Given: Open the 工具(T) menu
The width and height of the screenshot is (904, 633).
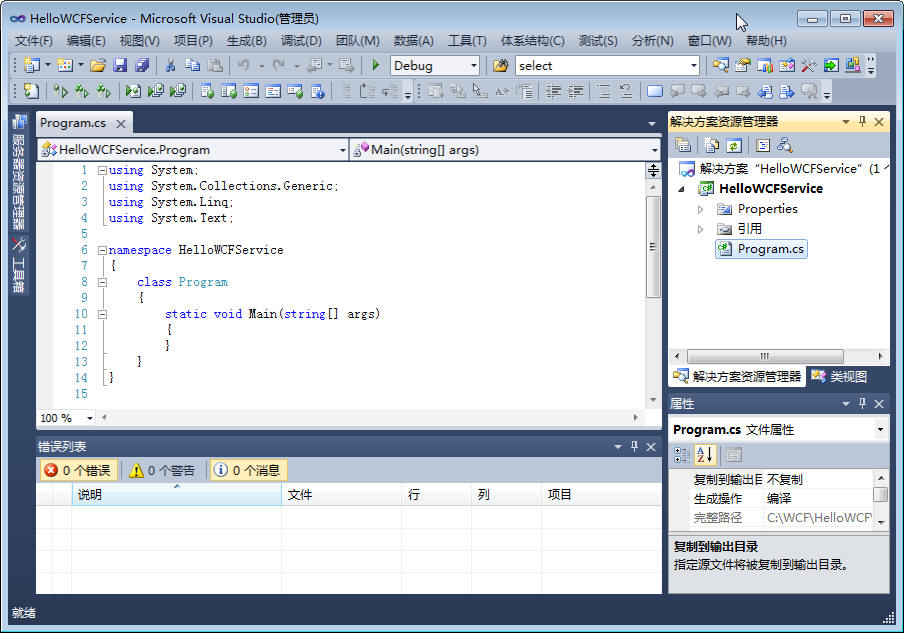Looking at the screenshot, I should (468, 41).
